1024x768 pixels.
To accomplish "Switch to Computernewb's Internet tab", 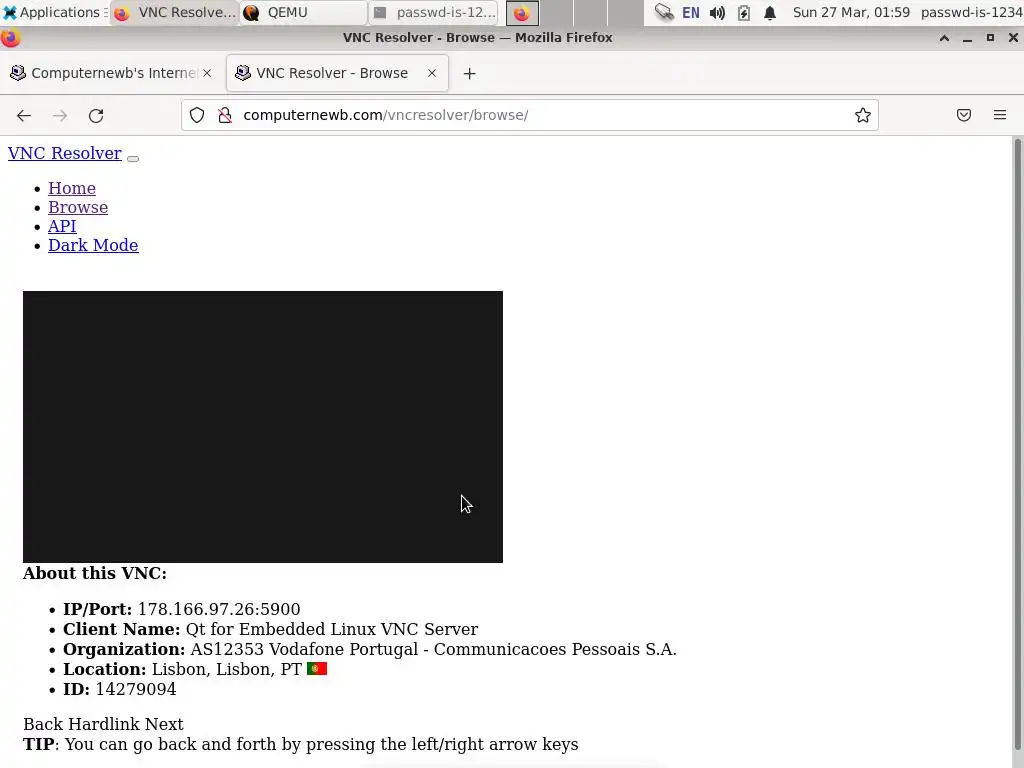I will click(111, 73).
